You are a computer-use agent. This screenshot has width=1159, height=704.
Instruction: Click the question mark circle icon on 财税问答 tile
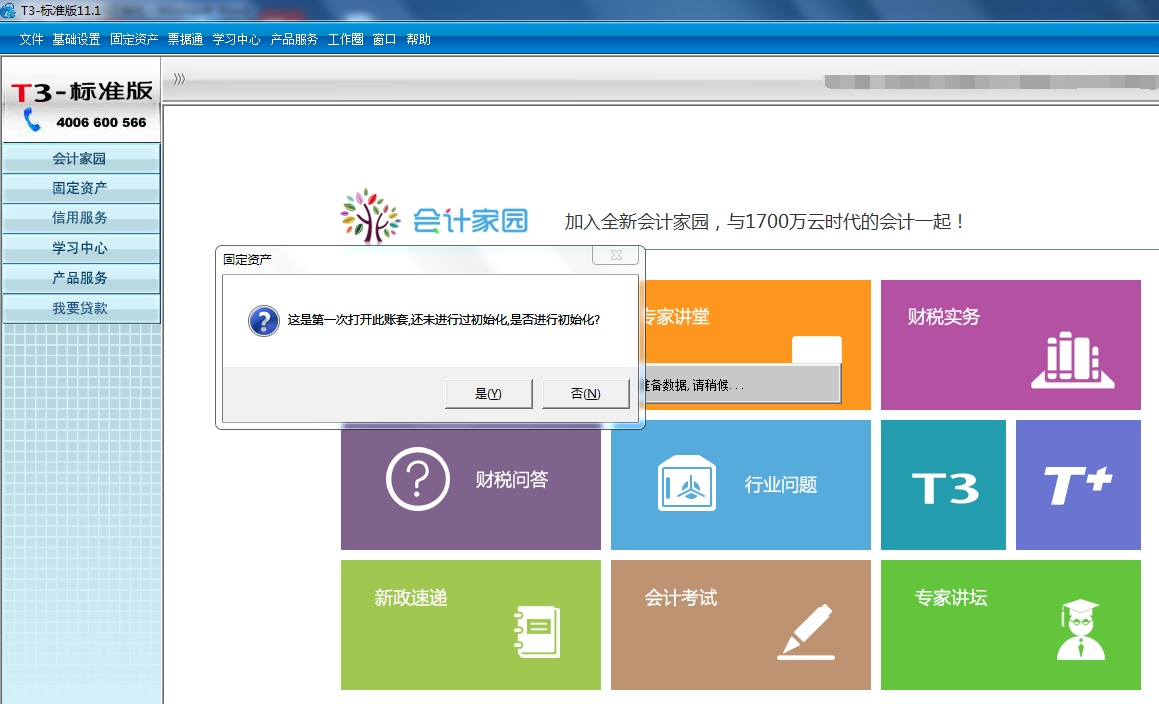pos(418,478)
